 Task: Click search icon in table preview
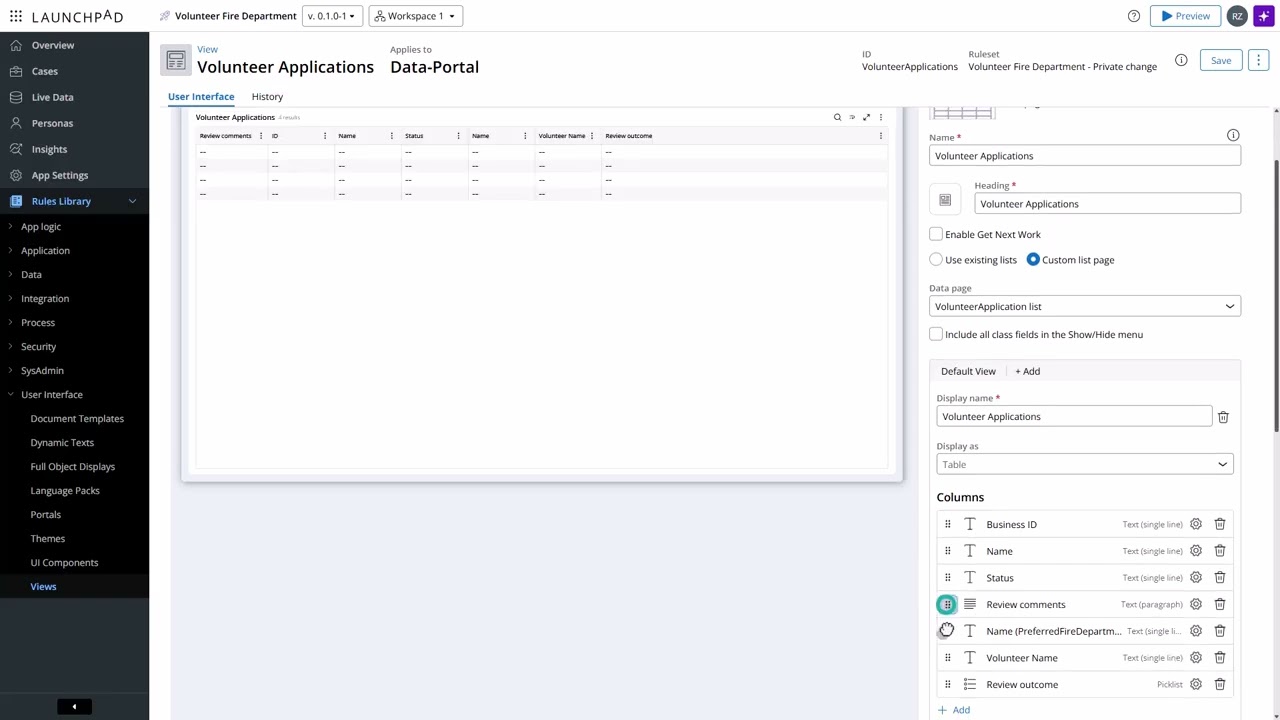click(x=837, y=117)
